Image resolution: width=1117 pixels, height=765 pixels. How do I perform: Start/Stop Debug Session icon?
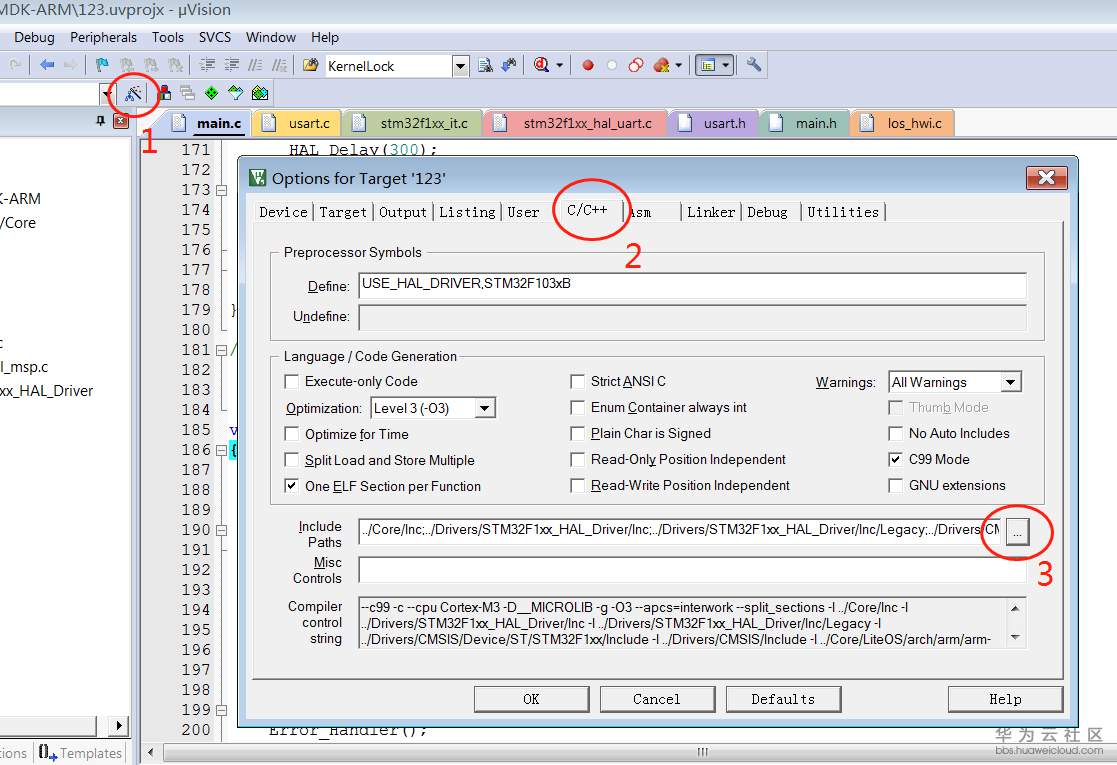(541, 66)
